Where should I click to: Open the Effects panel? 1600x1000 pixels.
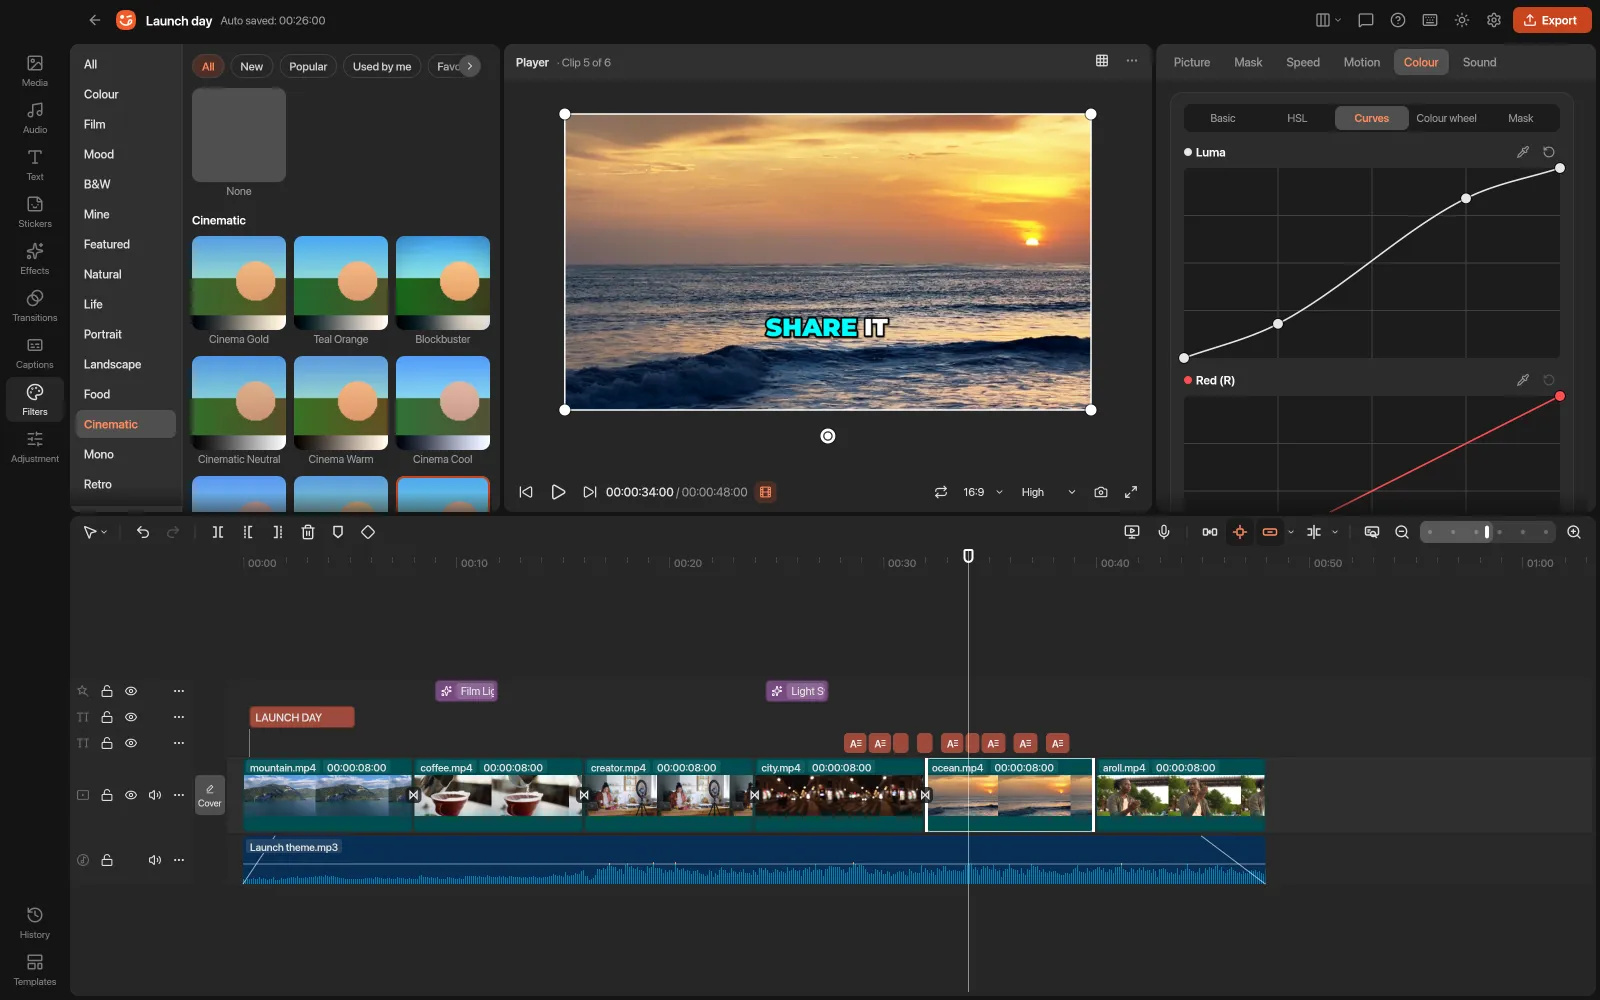pos(35,259)
